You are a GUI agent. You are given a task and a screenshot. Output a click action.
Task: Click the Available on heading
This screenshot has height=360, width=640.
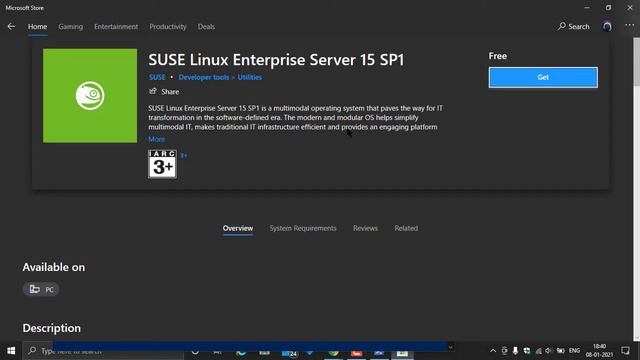54,267
